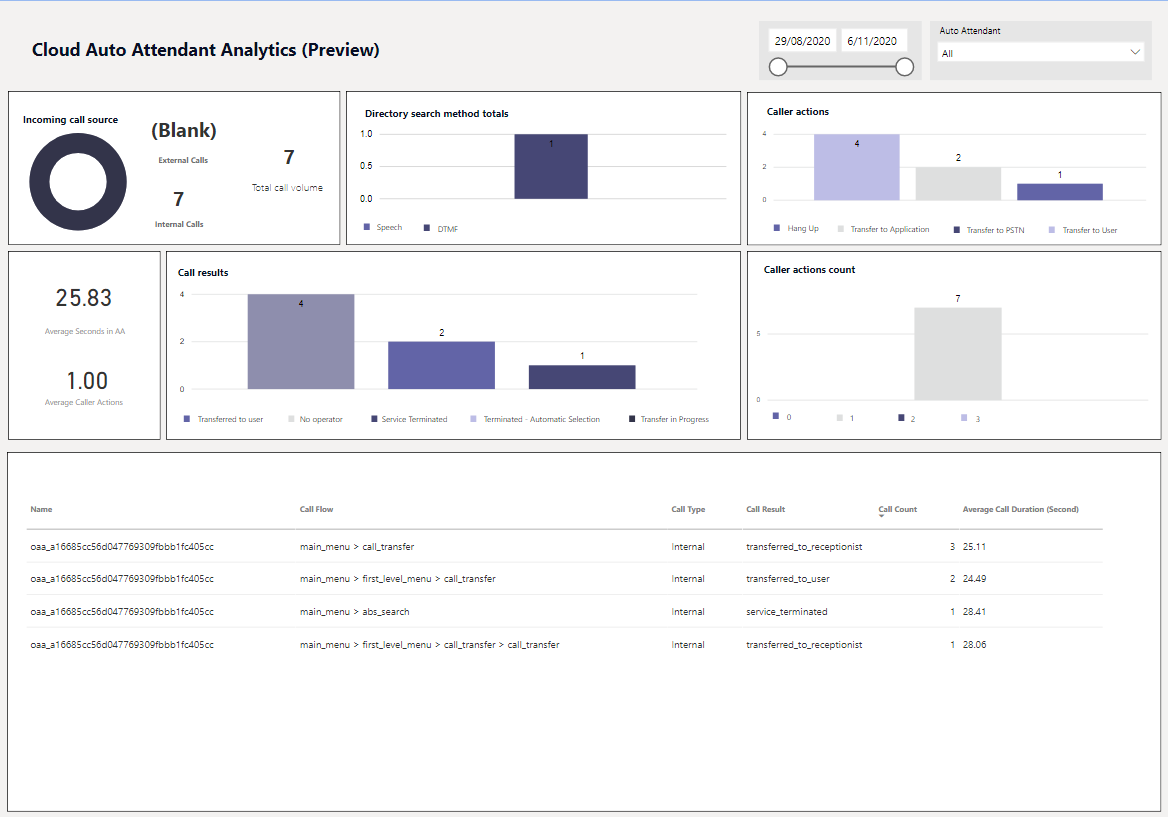Select legend item 2 in Caller actions count

tap(907, 418)
